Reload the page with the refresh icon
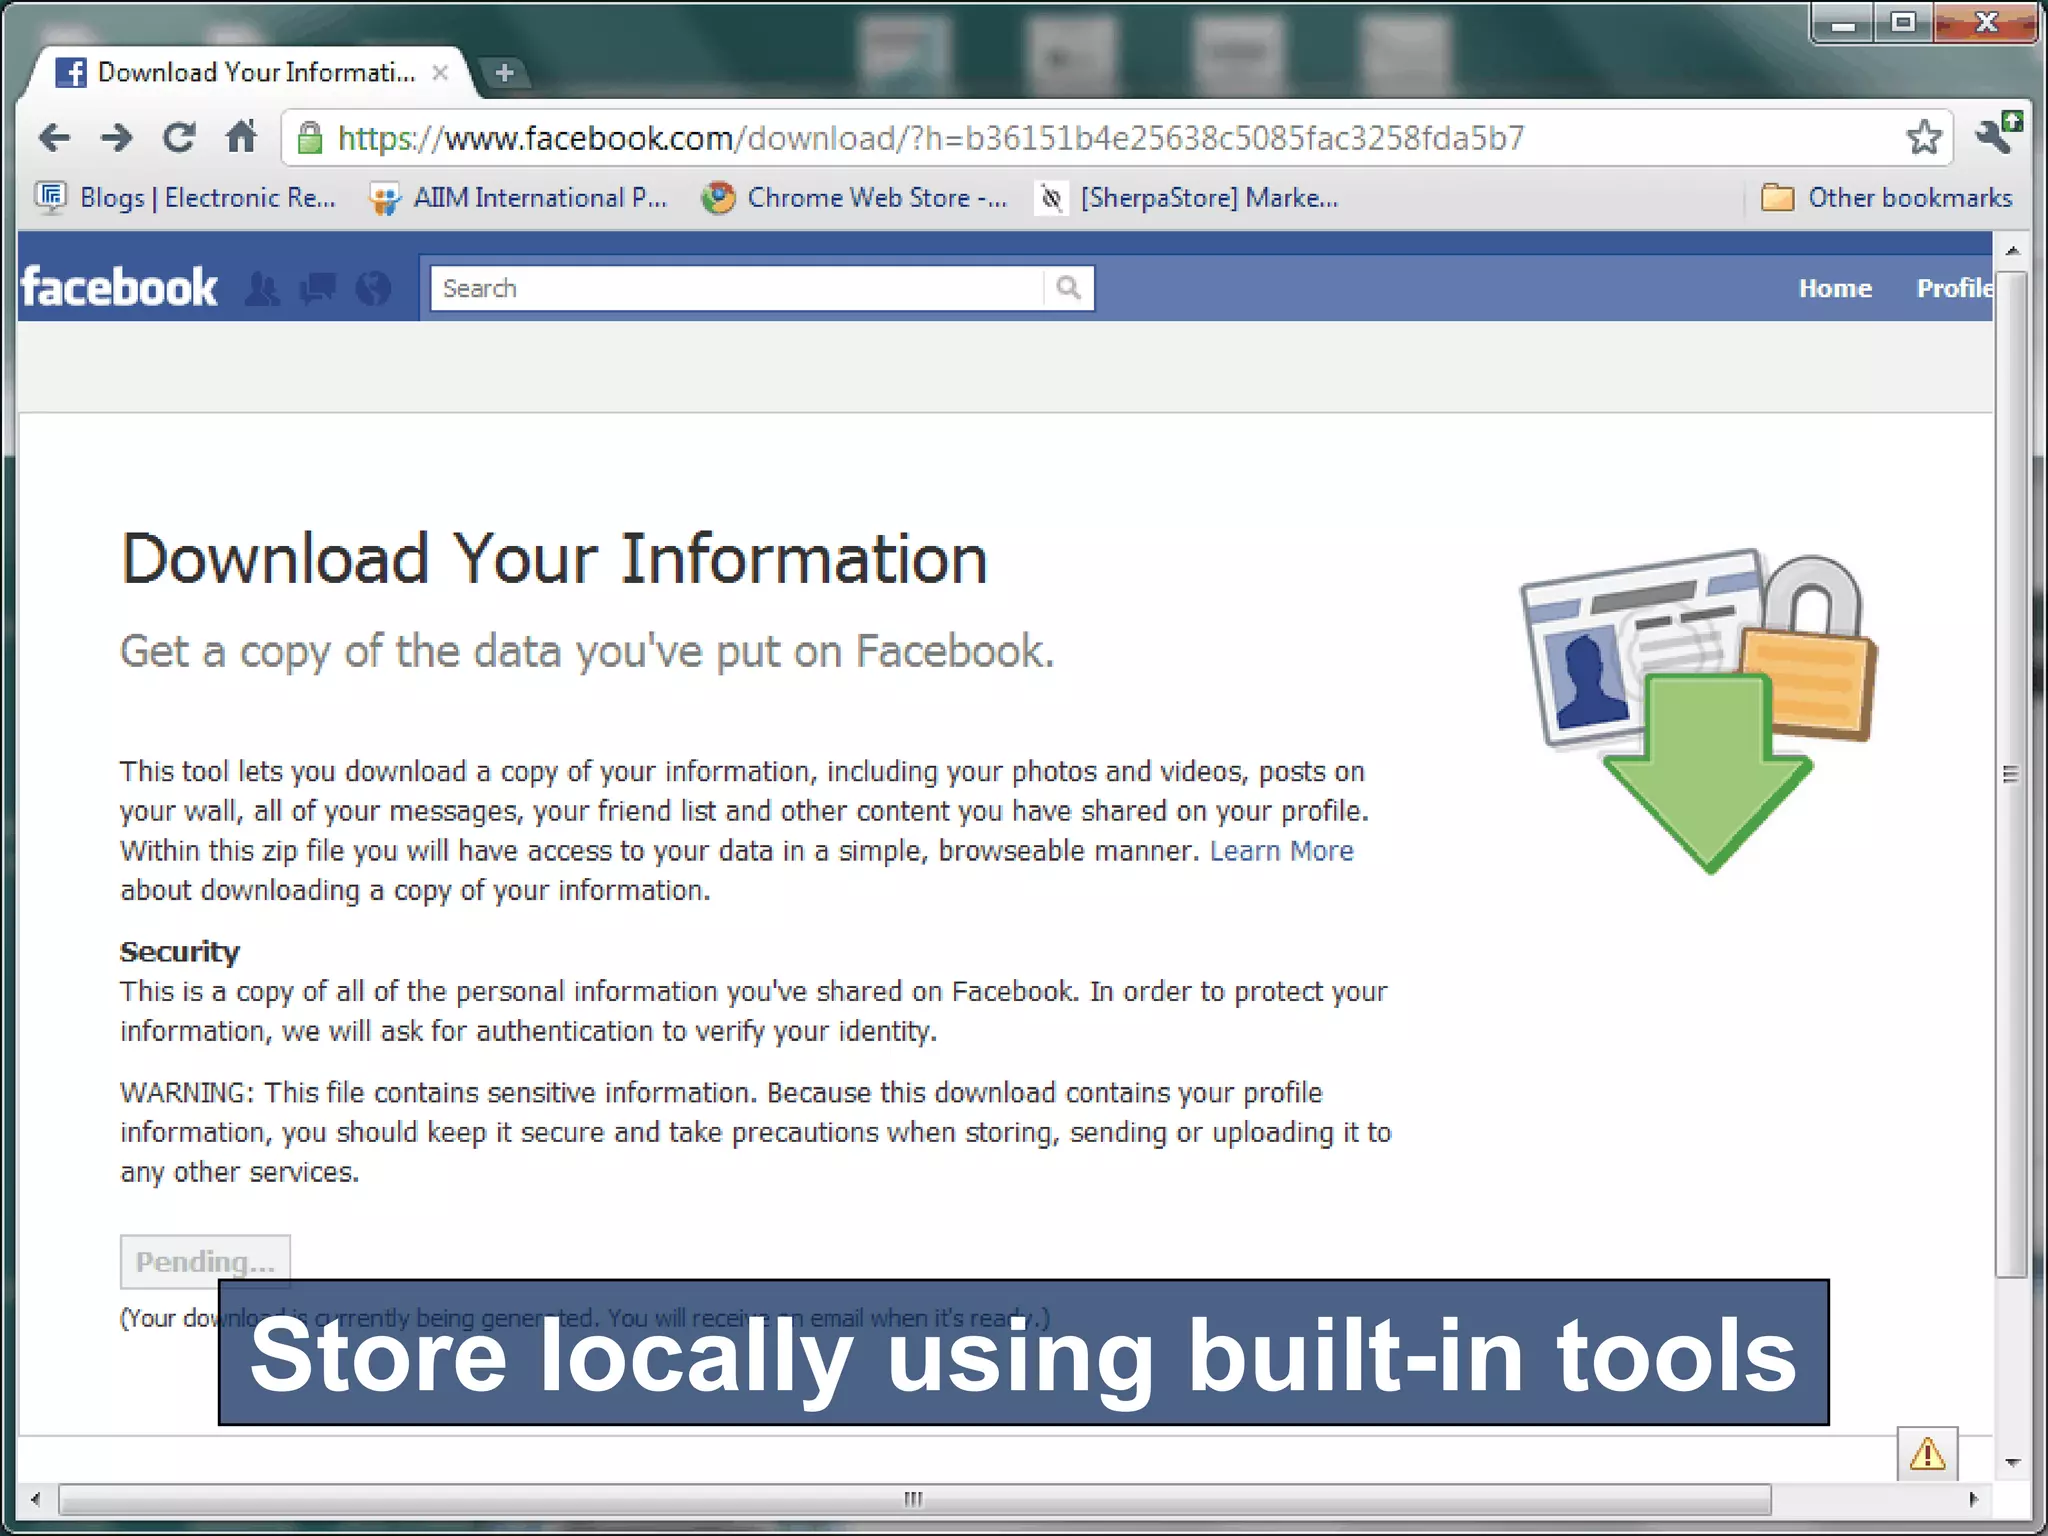 pos(179,137)
